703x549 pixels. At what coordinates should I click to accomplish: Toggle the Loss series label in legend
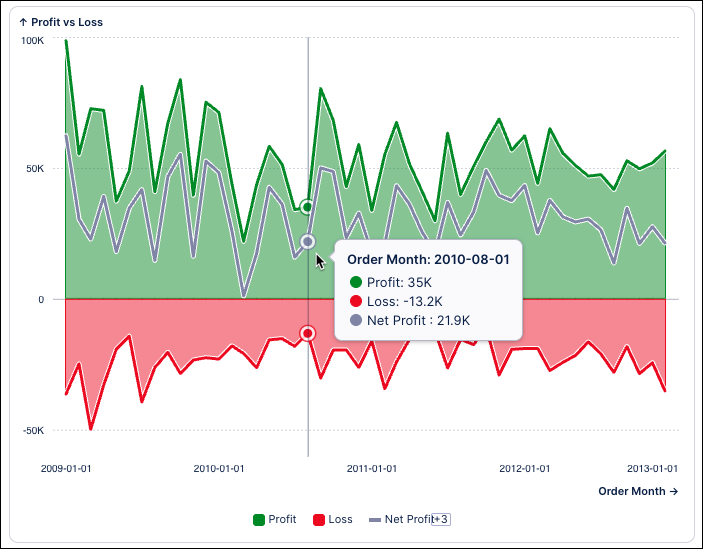[x=340, y=519]
